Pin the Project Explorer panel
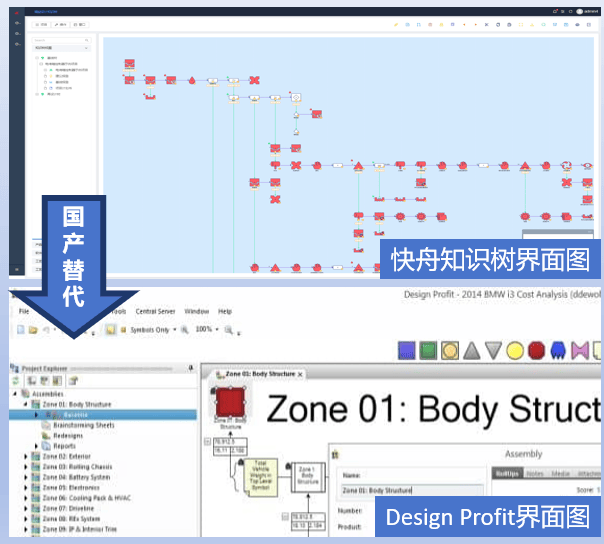This screenshot has width=604, height=544. click(190, 368)
